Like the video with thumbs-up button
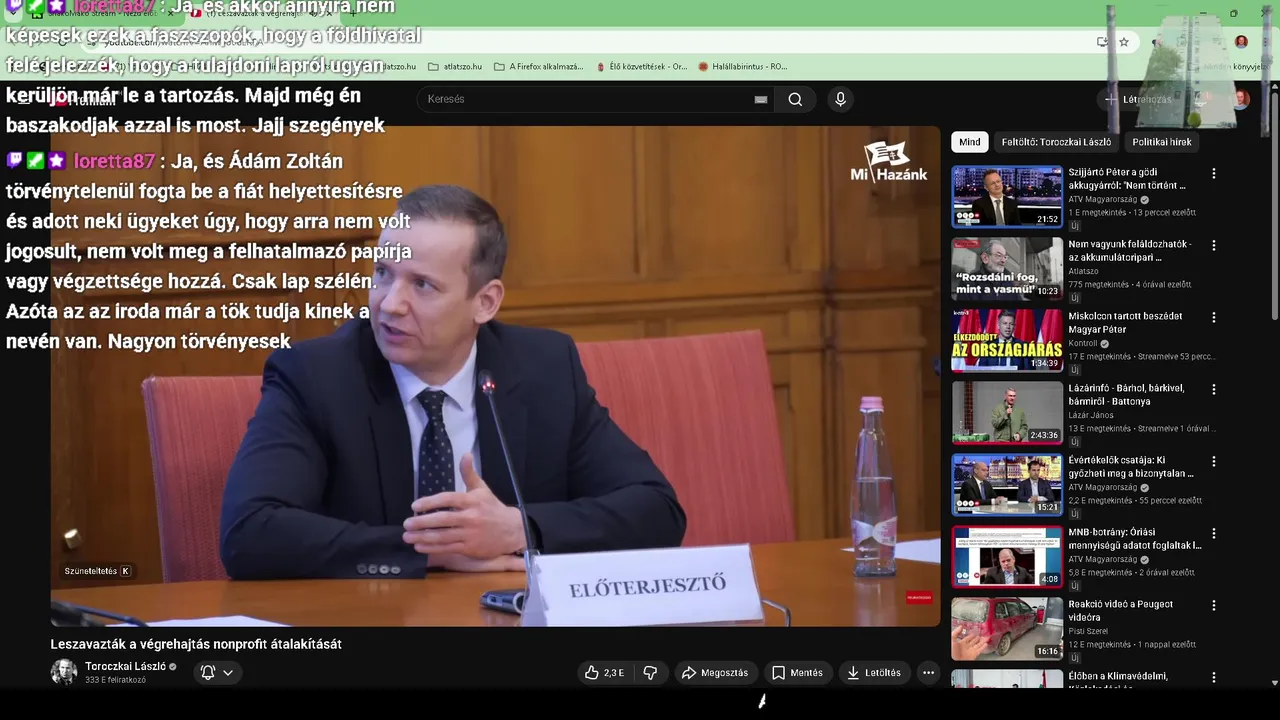Image resolution: width=1280 pixels, height=720 pixels. 605,673
